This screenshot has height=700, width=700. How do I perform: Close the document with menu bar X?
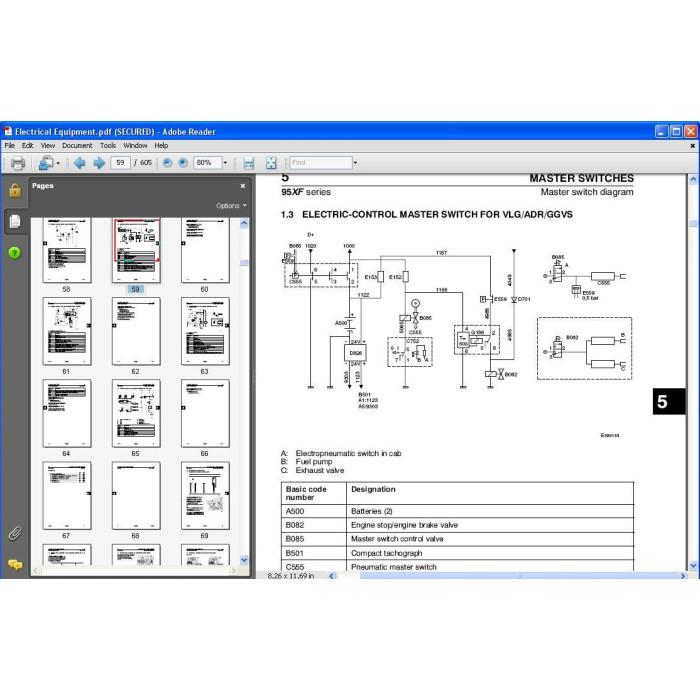pos(692,146)
